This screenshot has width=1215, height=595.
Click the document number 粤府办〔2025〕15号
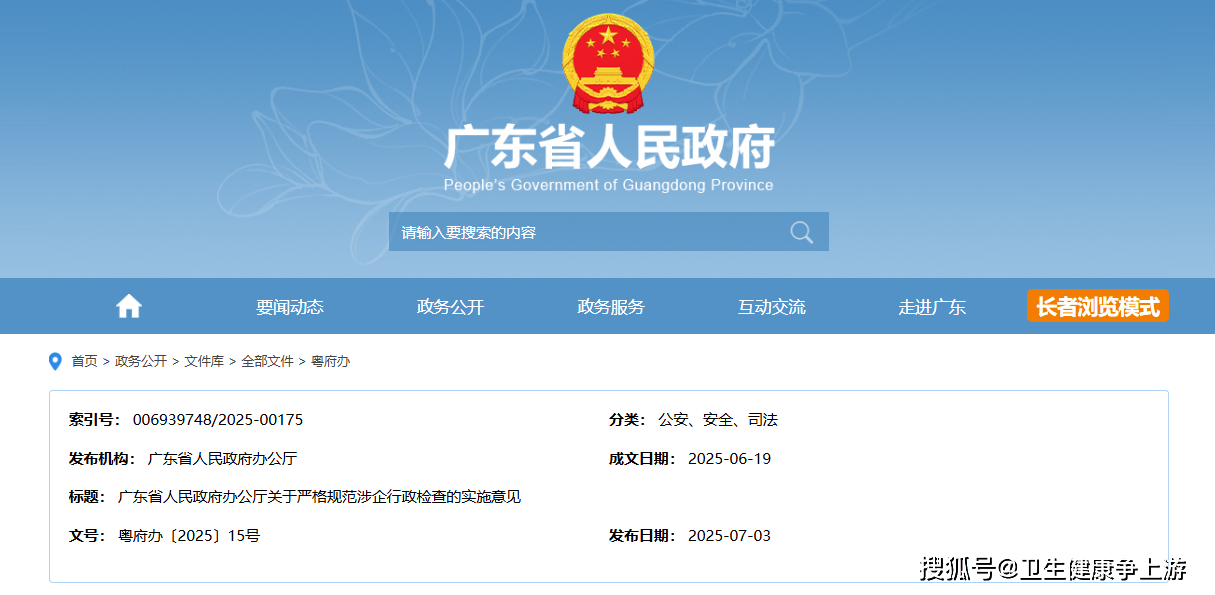click(x=189, y=535)
